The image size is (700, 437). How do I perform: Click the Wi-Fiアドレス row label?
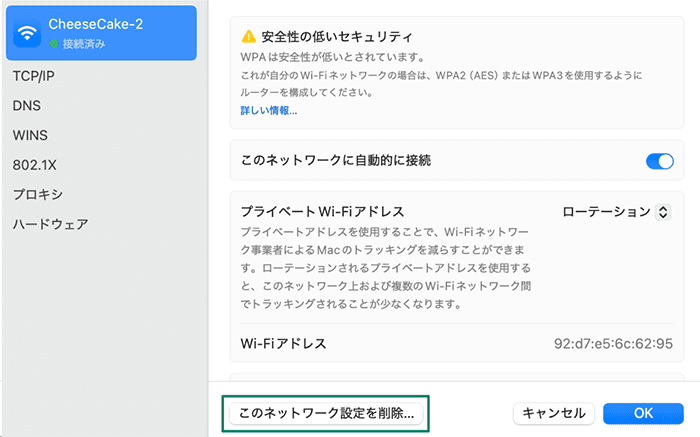284,344
